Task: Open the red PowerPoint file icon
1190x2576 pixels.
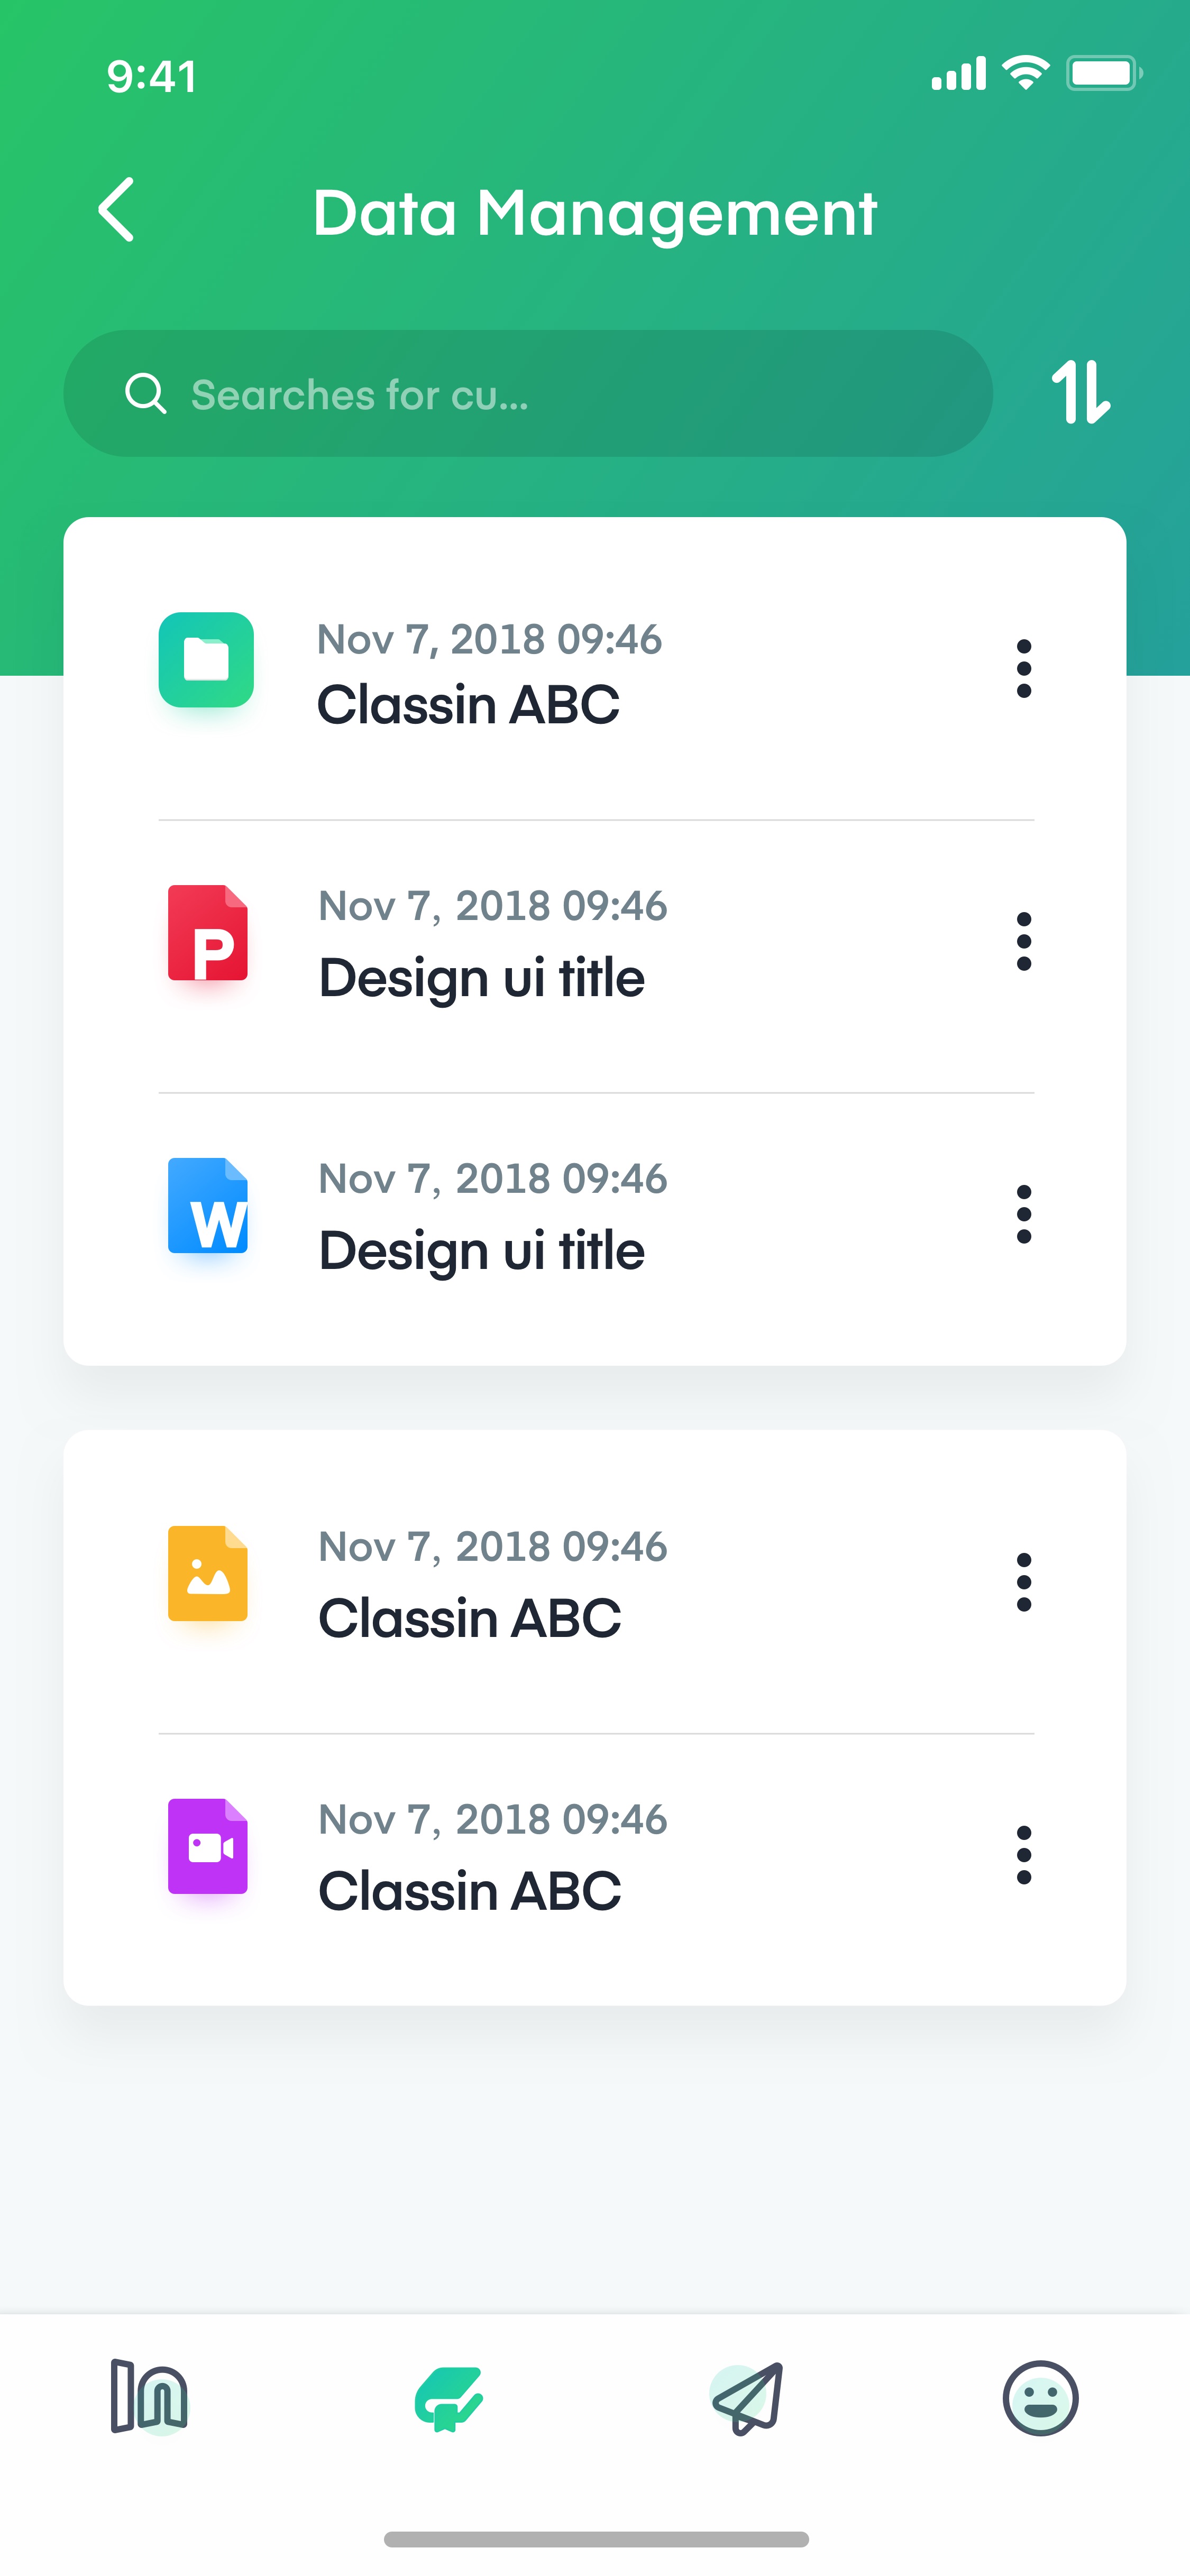Action: point(208,933)
